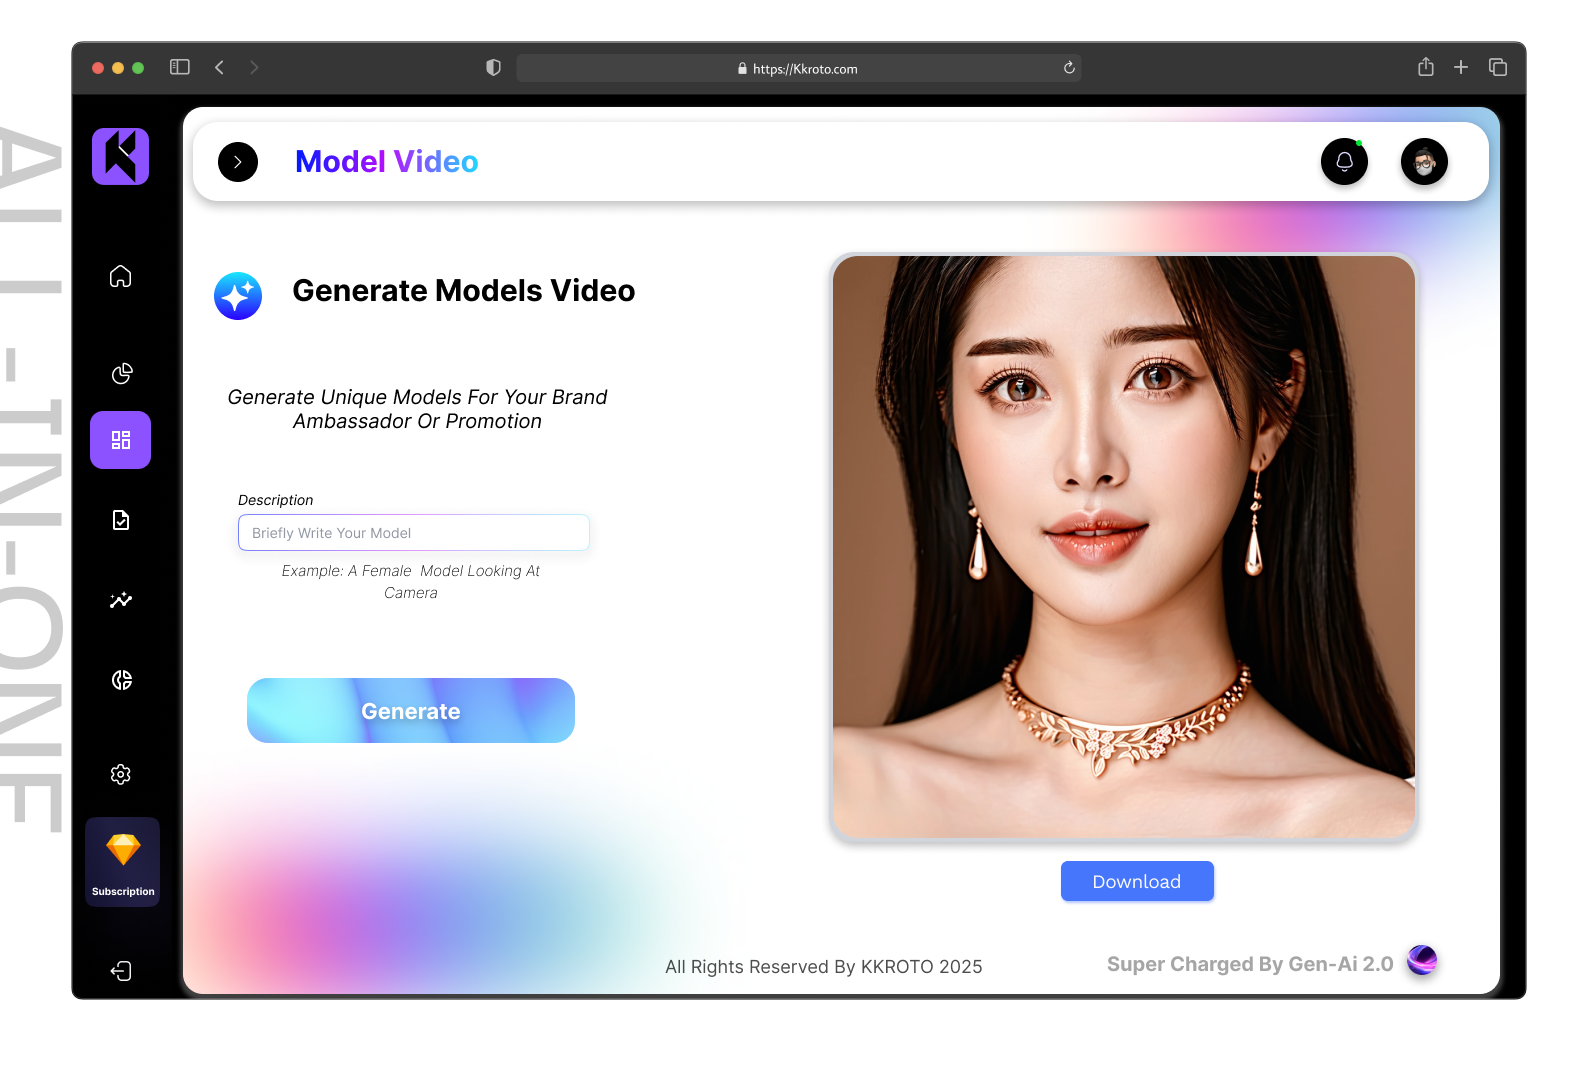This screenshot has width=1584, height=1067.
Task: Click the https://Kkroto.com address bar
Action: click(799, 68)
